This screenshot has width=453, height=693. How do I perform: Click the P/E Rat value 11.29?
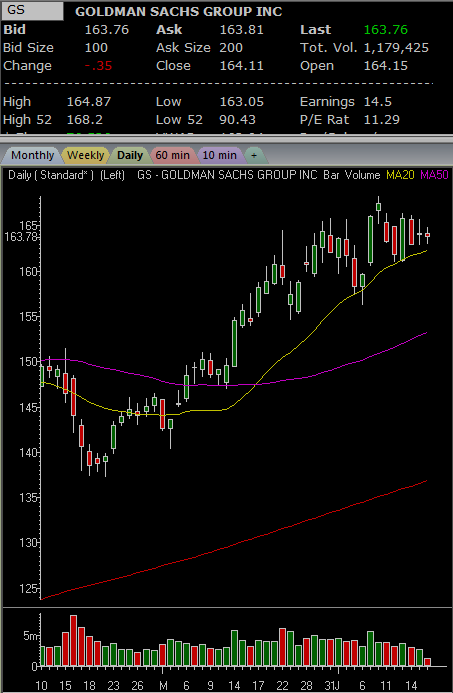pyautogui.click(x=382, y=120)
